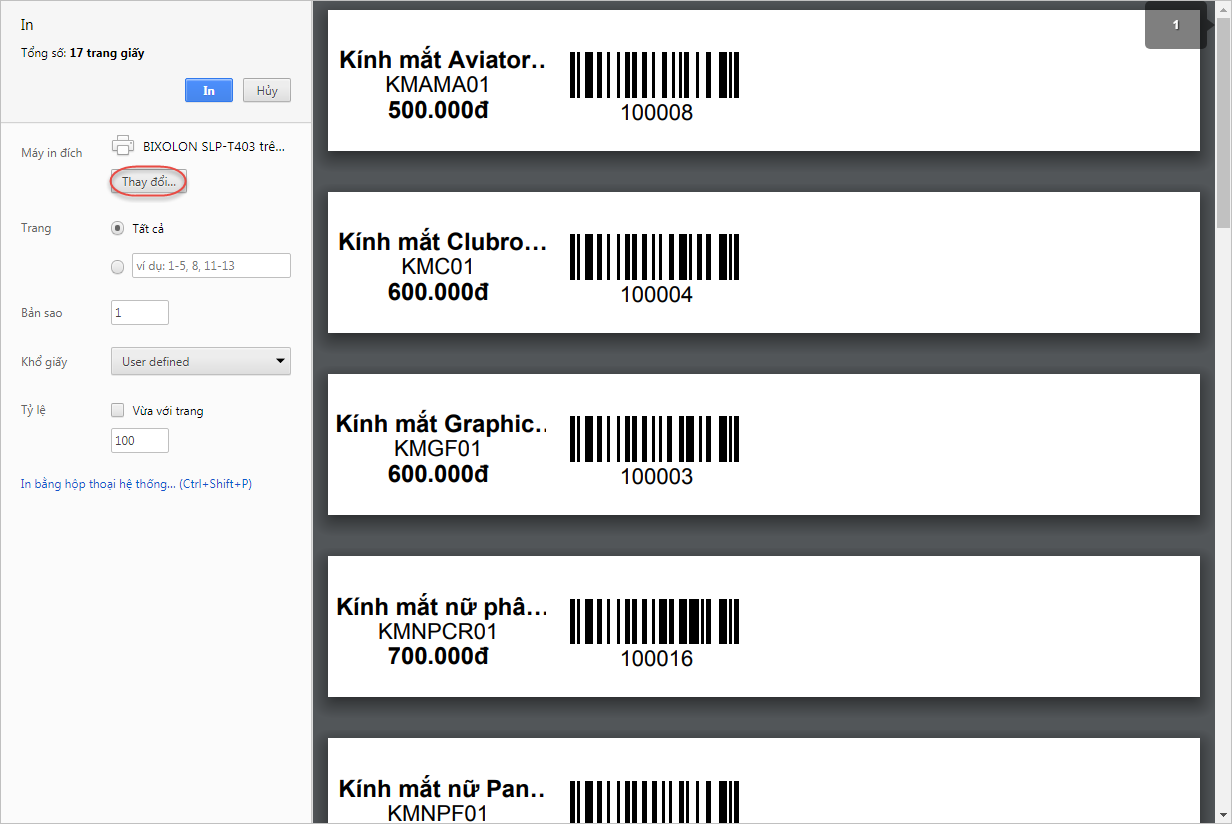1232x824 pixels.
Task: Click the barcode above 100008
Action: pos(655,75)
